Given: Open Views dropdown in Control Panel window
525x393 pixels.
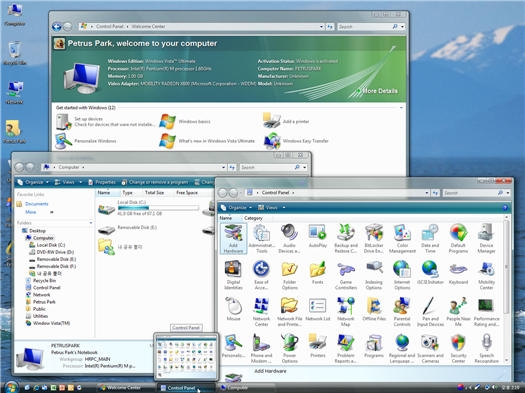Looking at the screenshot, I should 271,208.
